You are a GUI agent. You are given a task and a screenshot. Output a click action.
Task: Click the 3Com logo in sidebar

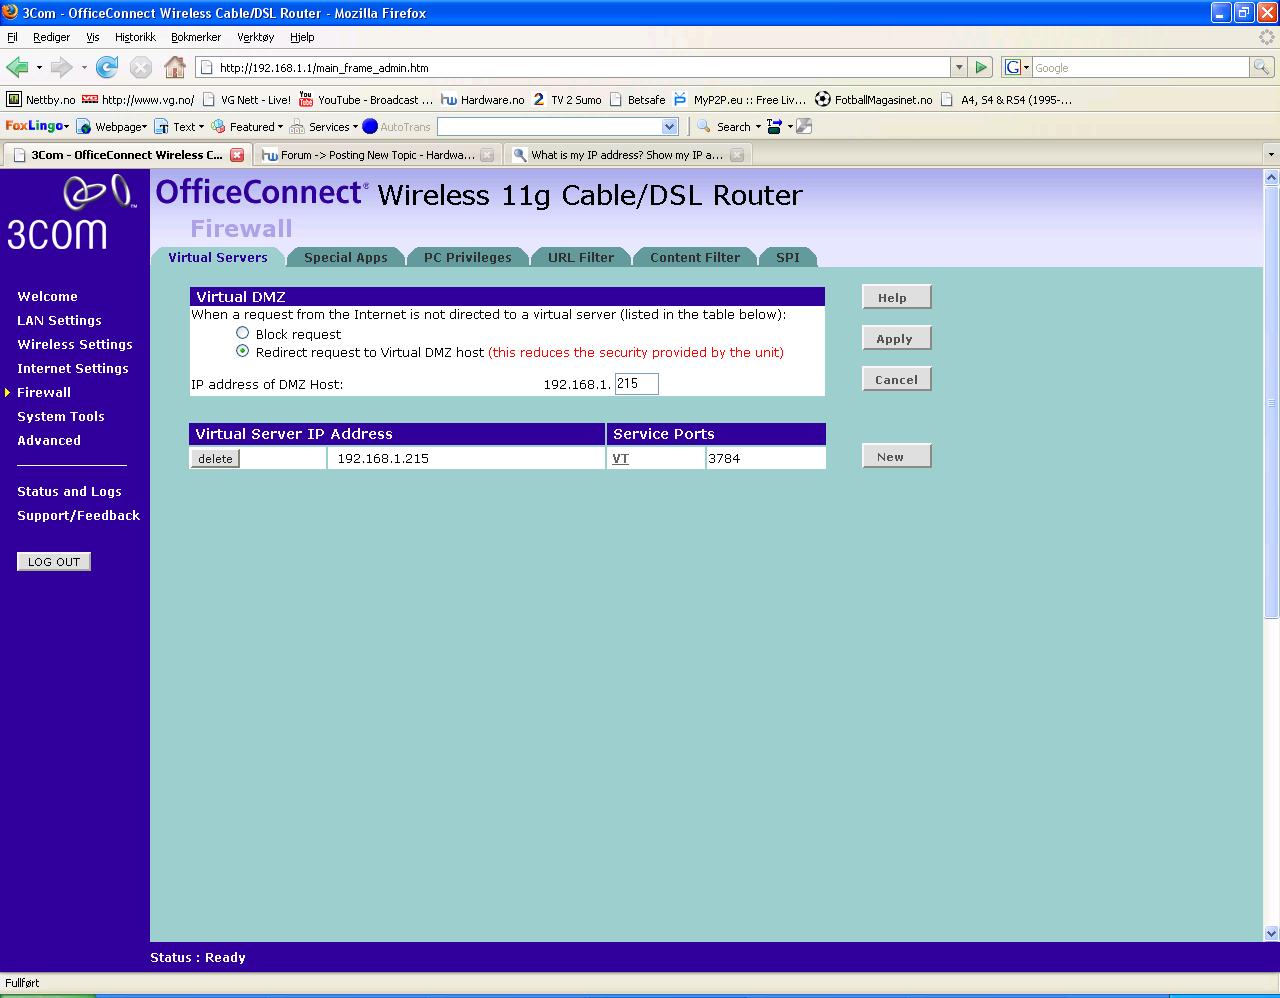point(70,211)
